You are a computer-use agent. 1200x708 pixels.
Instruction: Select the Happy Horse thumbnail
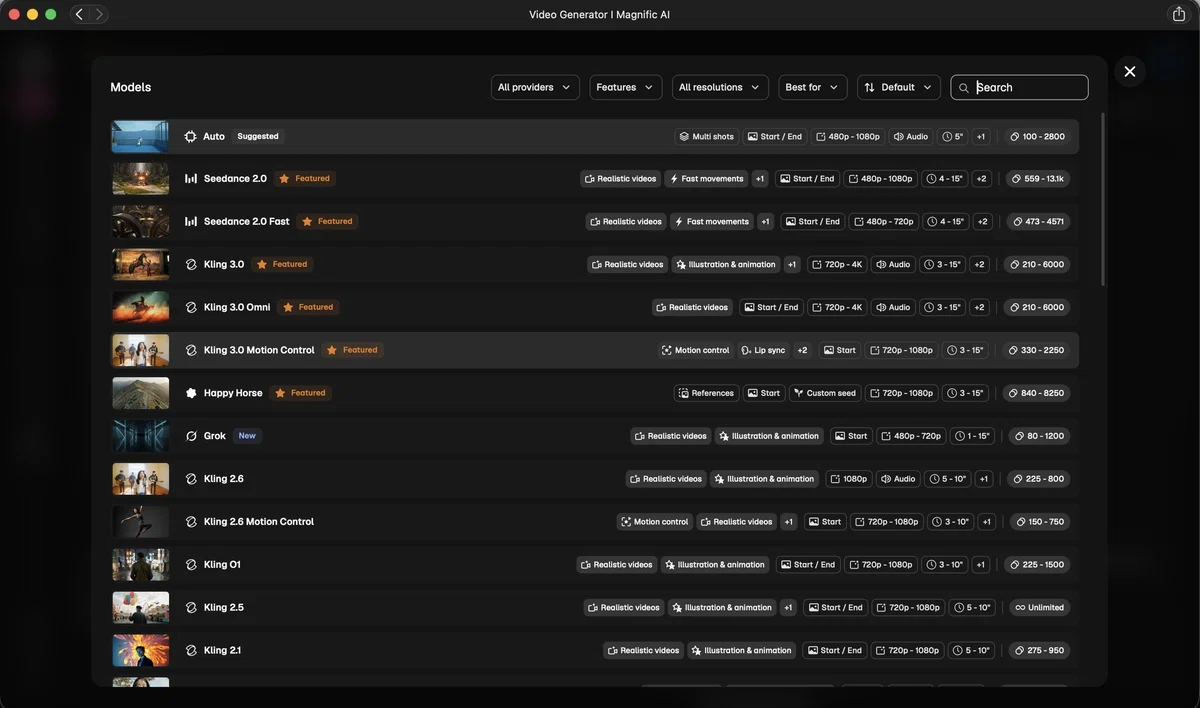point(140,394)
